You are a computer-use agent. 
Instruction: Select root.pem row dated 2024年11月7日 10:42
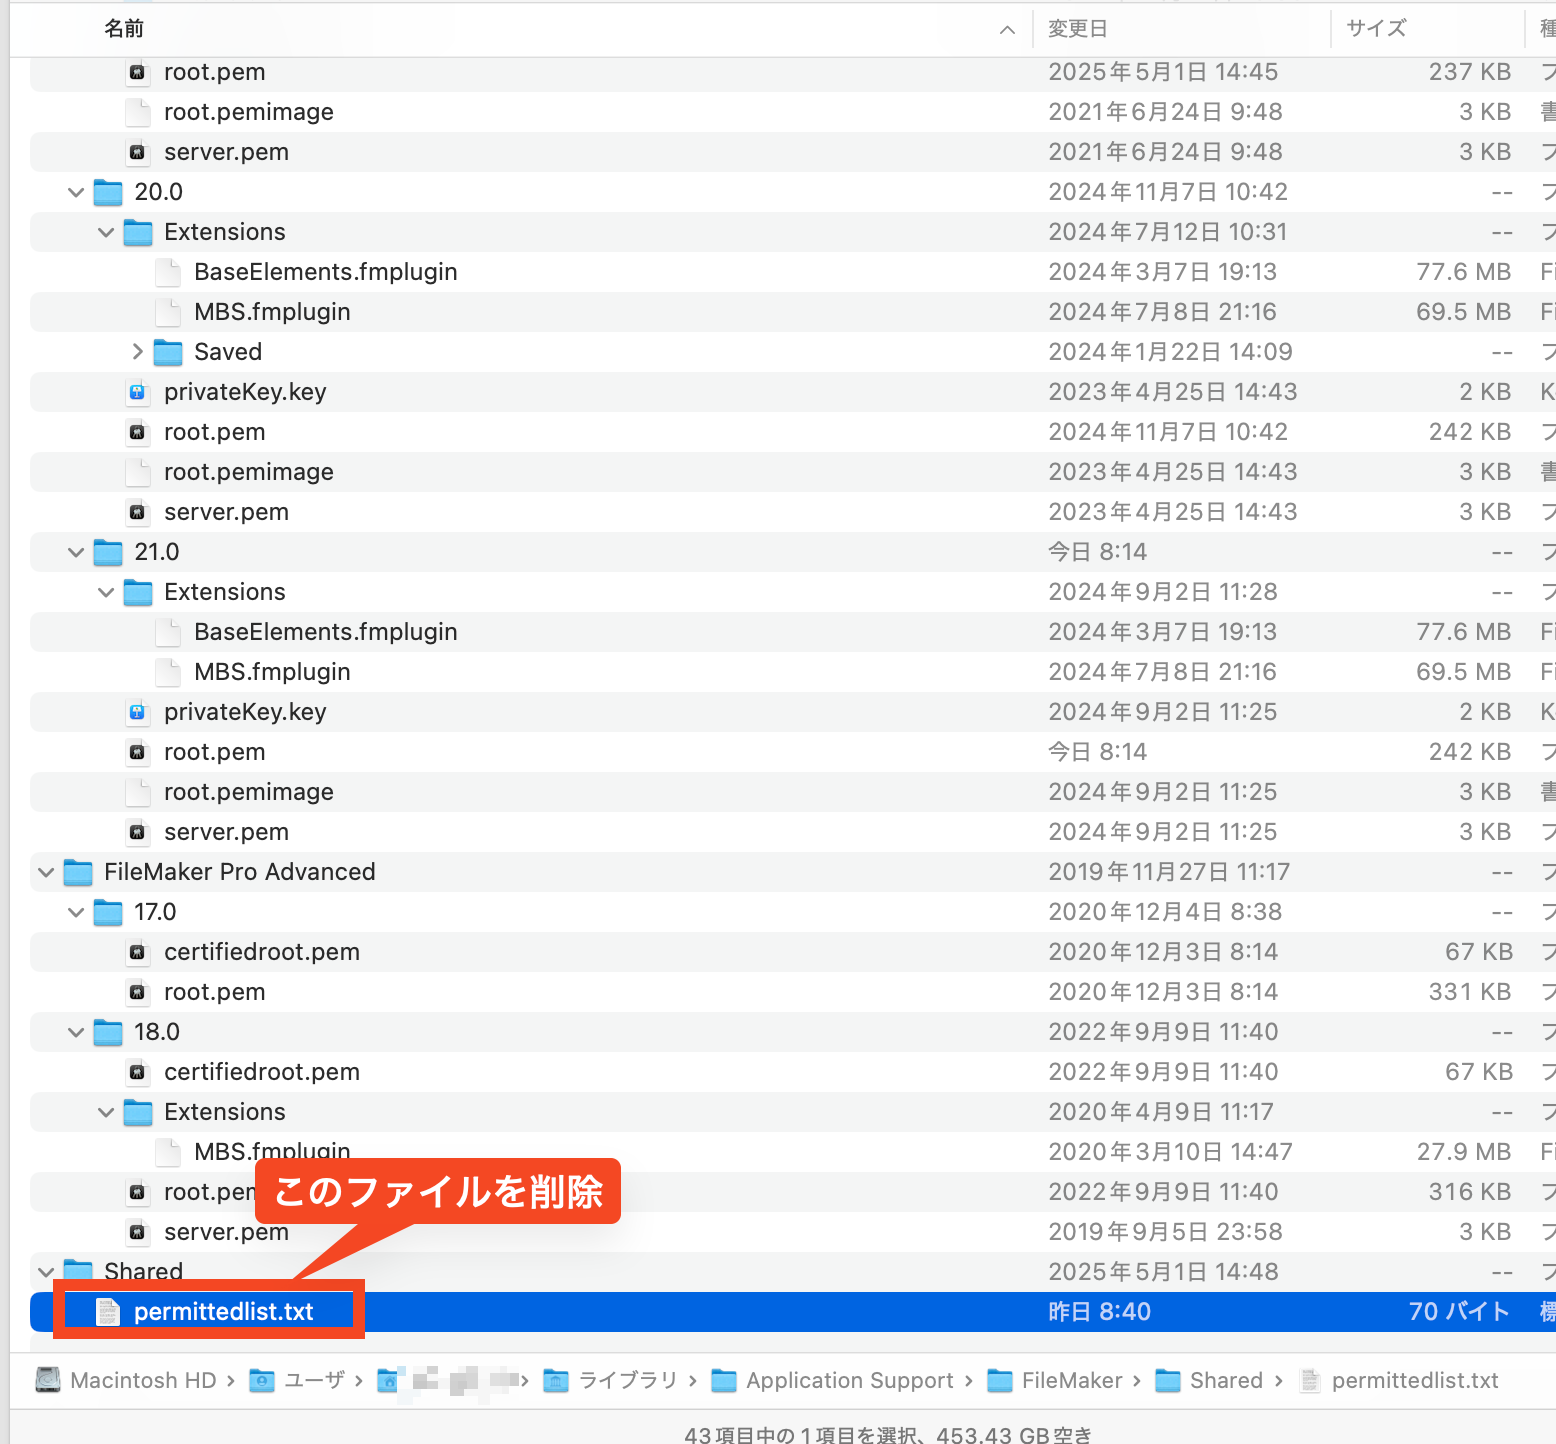[x=792, y=432]
